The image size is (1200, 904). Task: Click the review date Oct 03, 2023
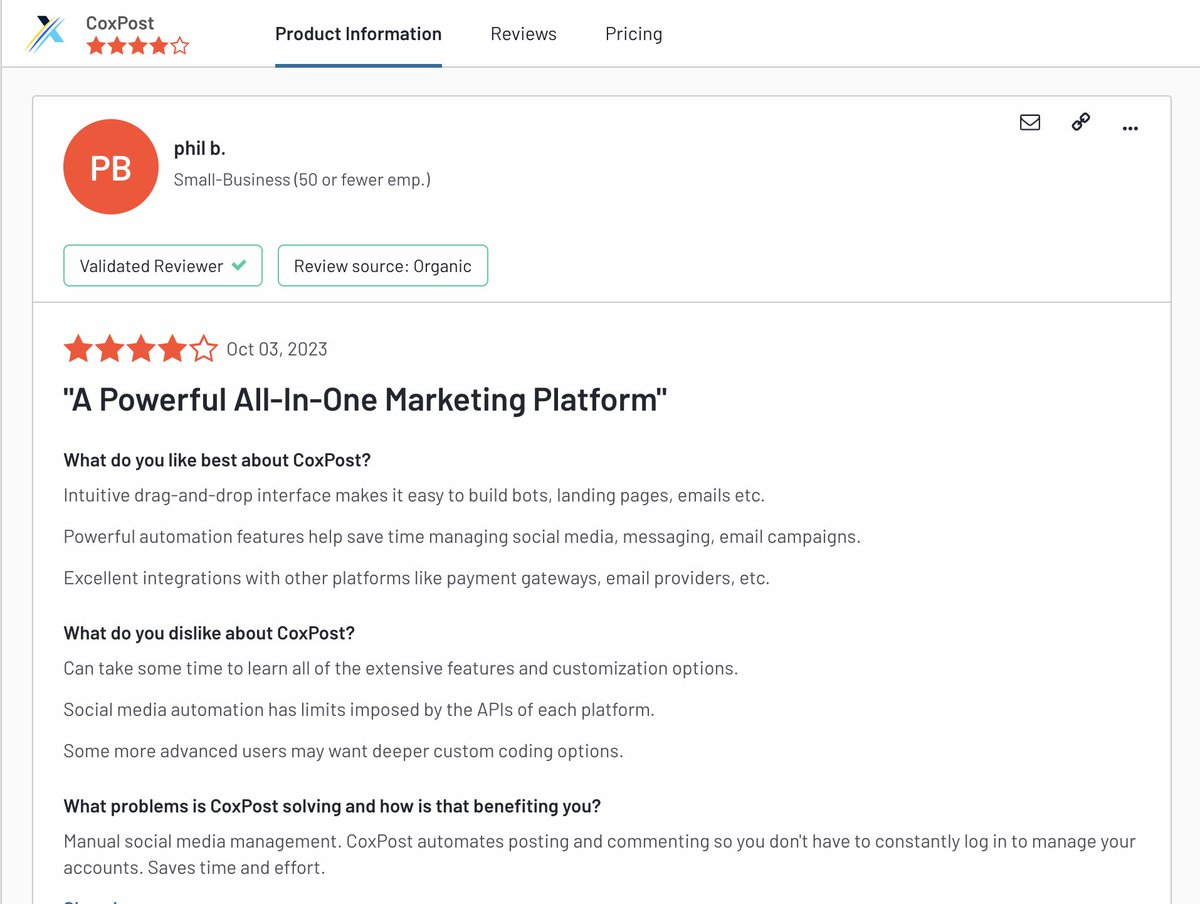coord(277,349)
